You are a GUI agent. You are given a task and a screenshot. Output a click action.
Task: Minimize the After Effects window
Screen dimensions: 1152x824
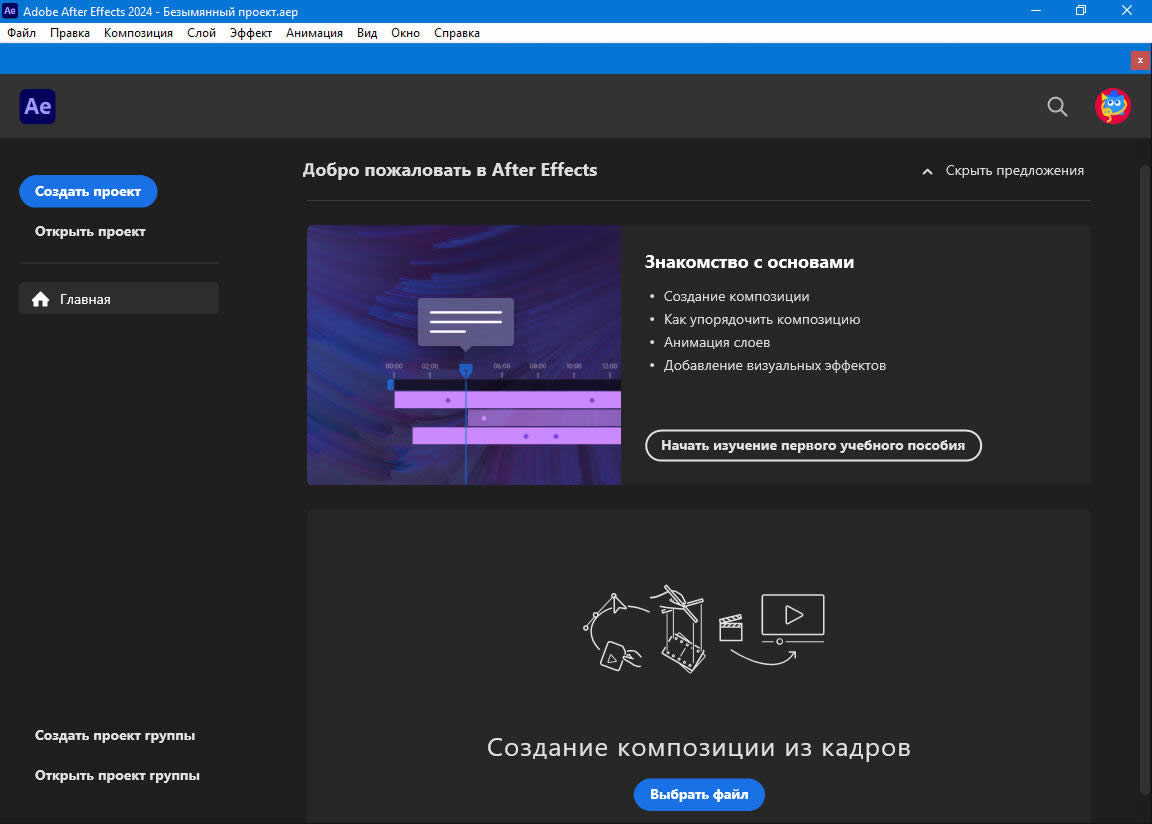1035,11
